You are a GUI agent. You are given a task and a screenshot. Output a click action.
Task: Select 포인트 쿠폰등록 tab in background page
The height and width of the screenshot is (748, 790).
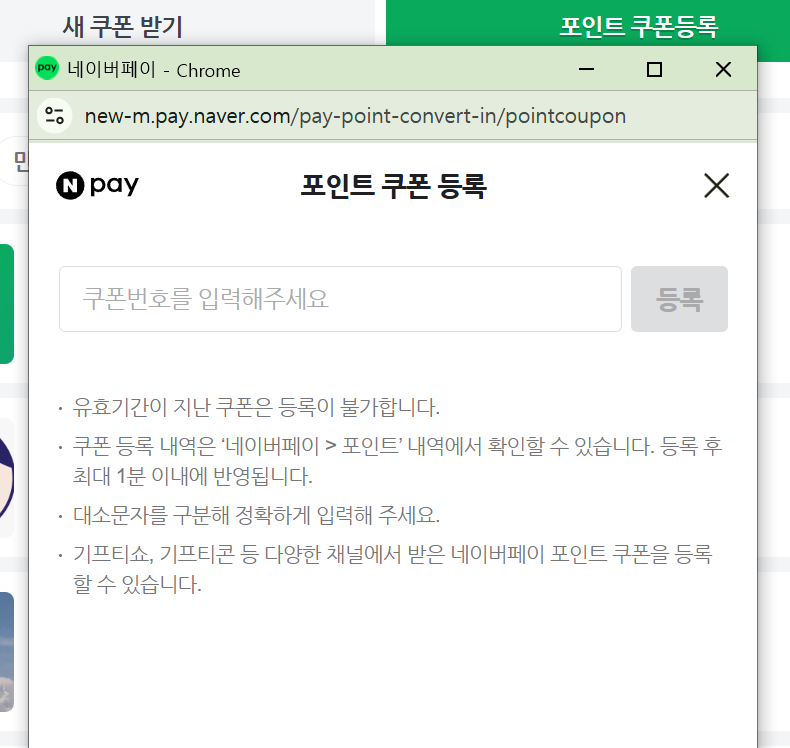(x=638, y=26)
